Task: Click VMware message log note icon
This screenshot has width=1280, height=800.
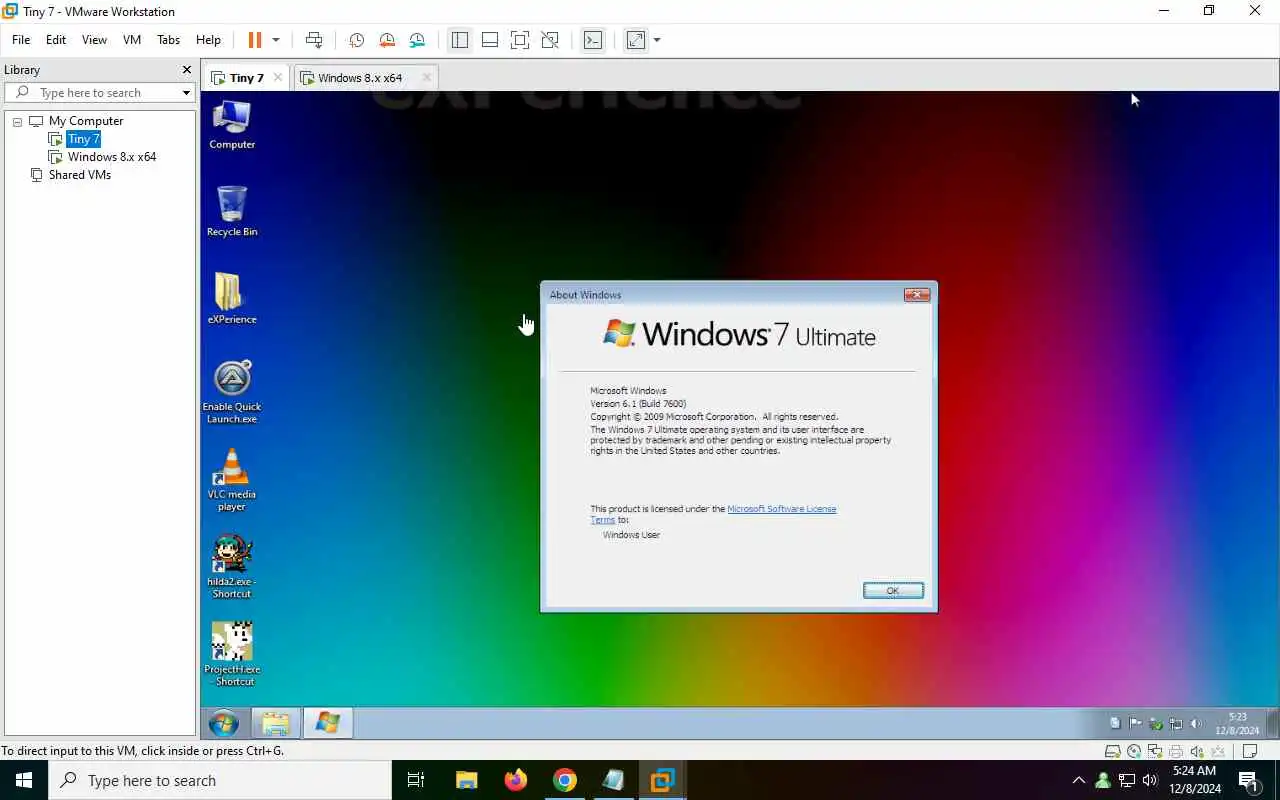Action: click(x=1248, y=751)
